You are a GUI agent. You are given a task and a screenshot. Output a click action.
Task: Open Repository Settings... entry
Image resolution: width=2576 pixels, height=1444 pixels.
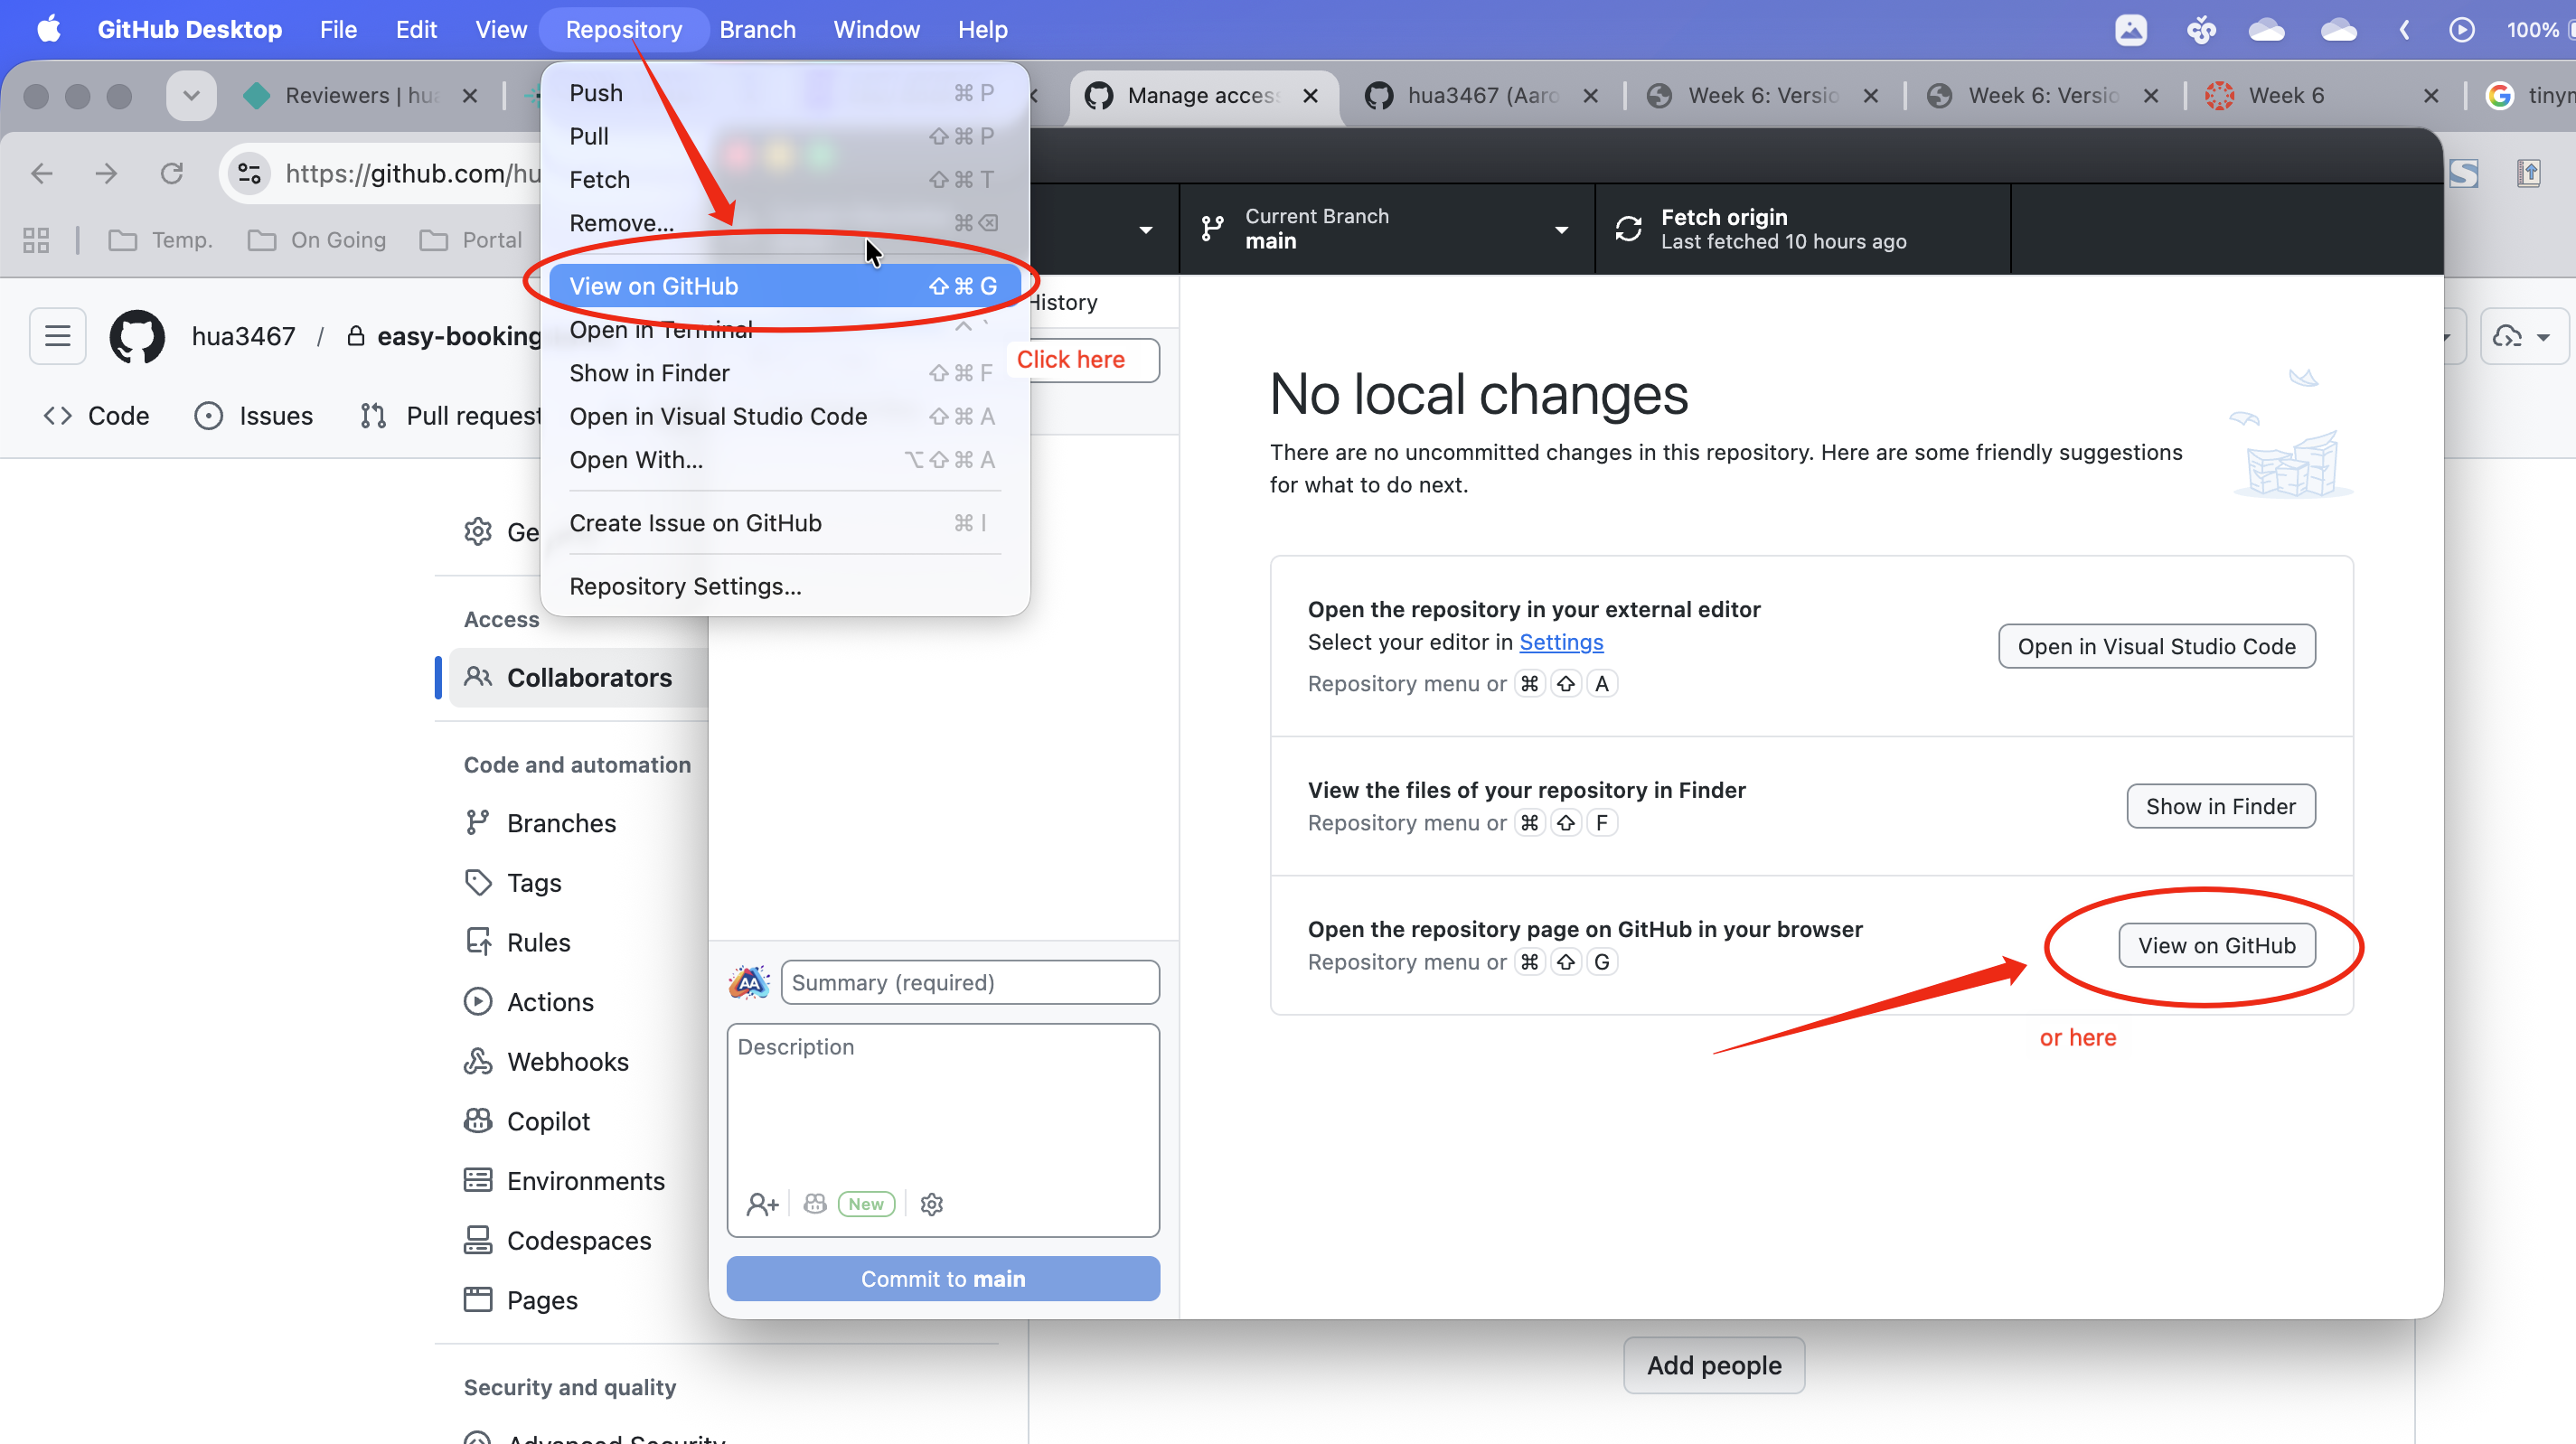783,586
